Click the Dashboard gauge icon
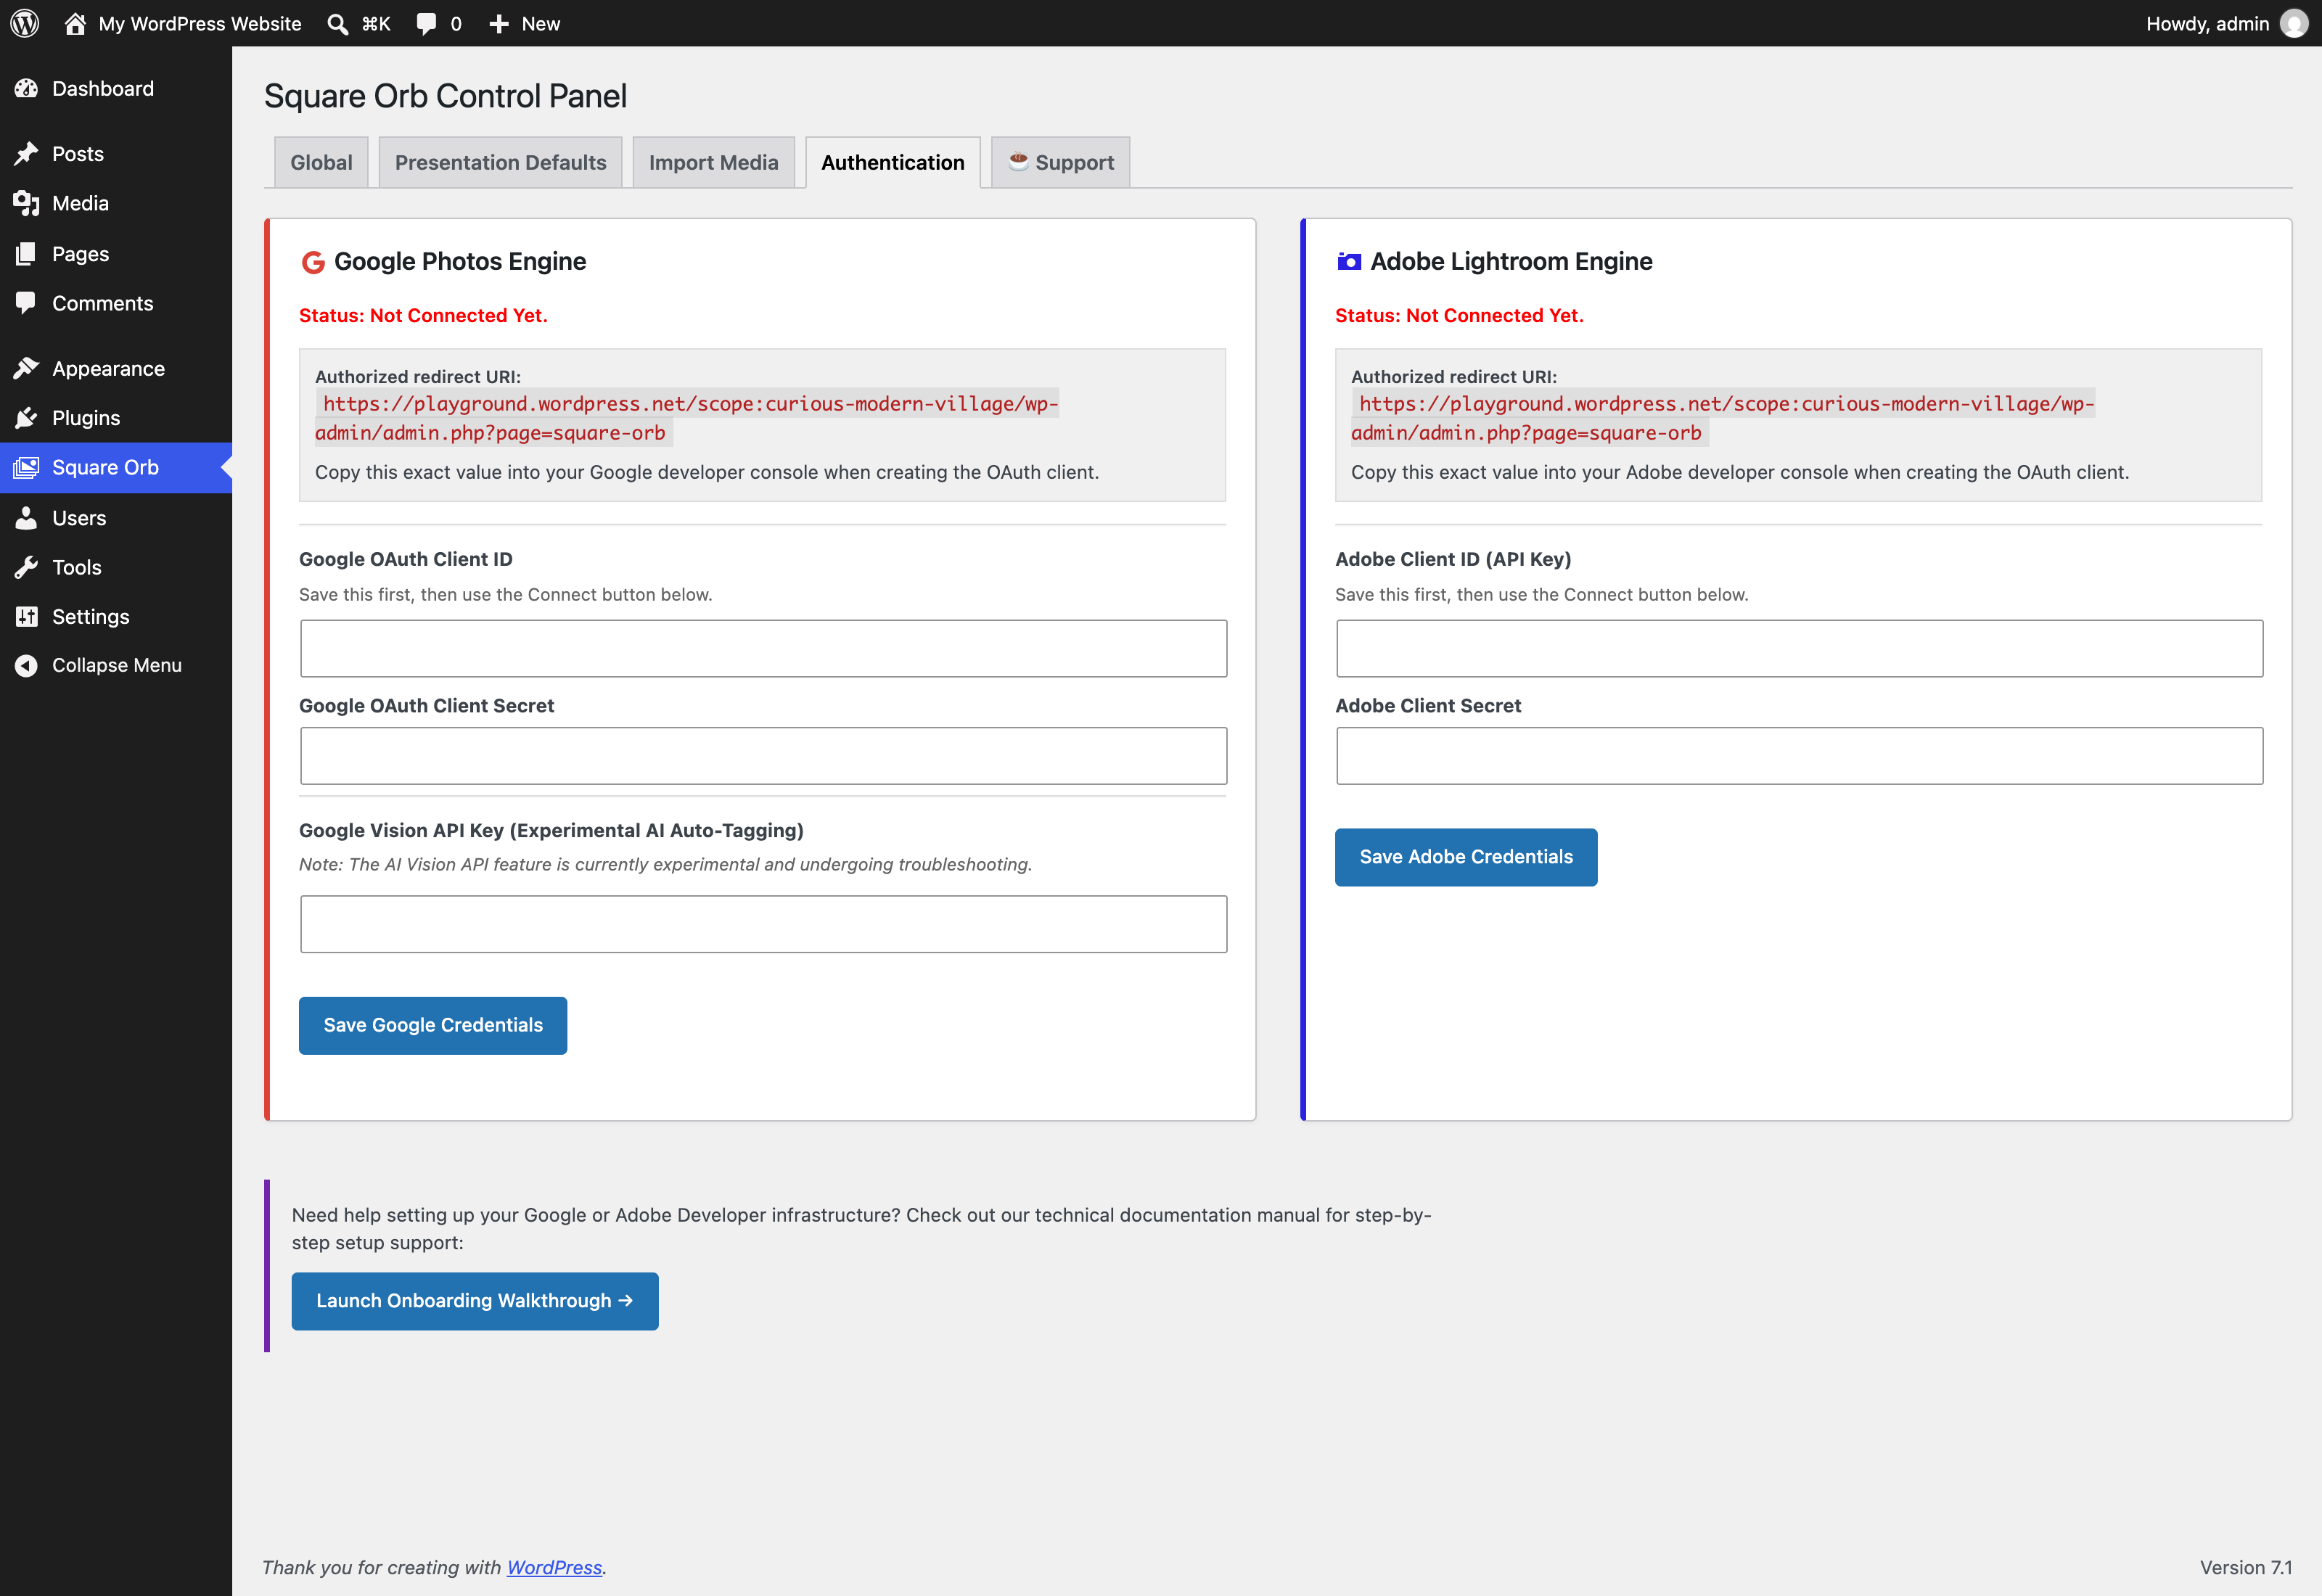The height and width of the screenshot is (1596, 2322). pyautogui.click(x=27, y=88)
